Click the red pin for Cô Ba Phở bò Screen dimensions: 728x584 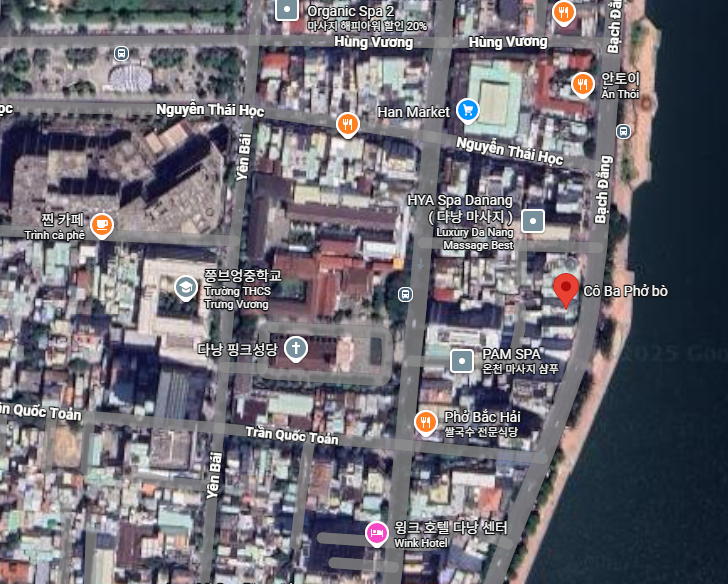[565, 289]
